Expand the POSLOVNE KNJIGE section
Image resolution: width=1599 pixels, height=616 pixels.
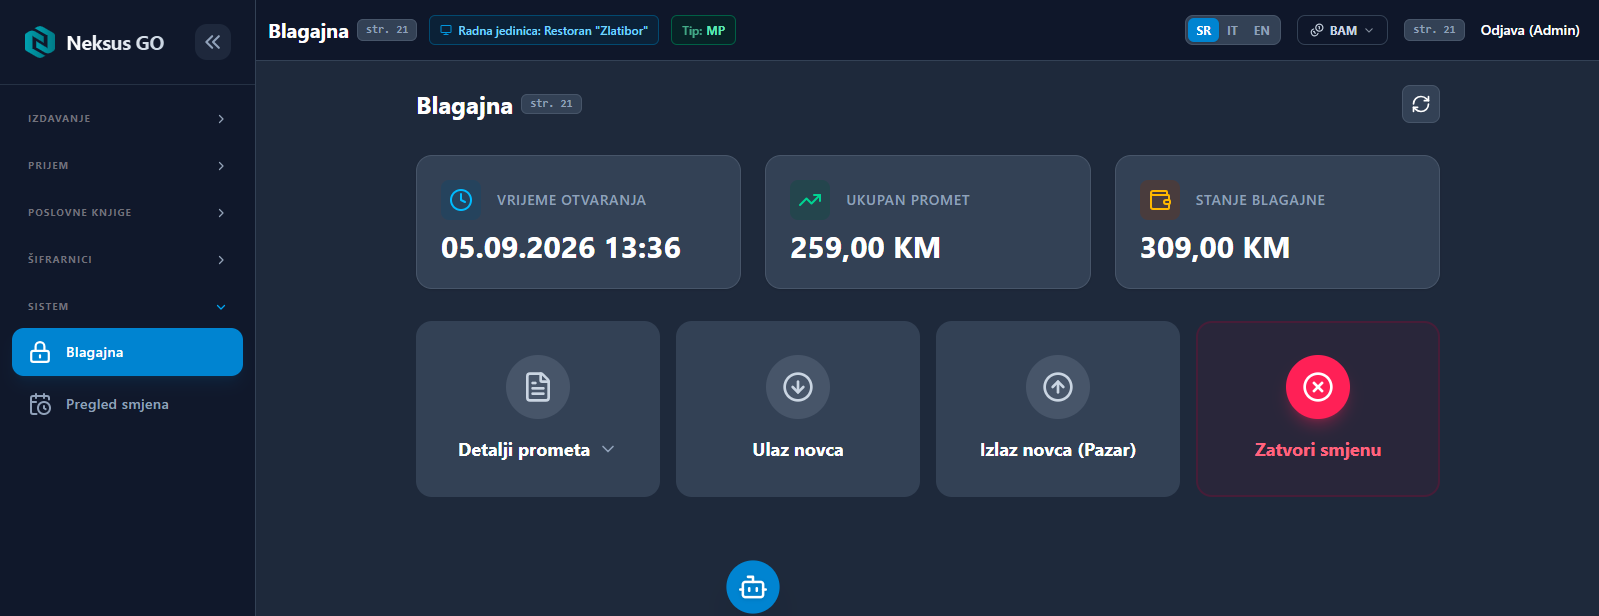pos(127,213)
